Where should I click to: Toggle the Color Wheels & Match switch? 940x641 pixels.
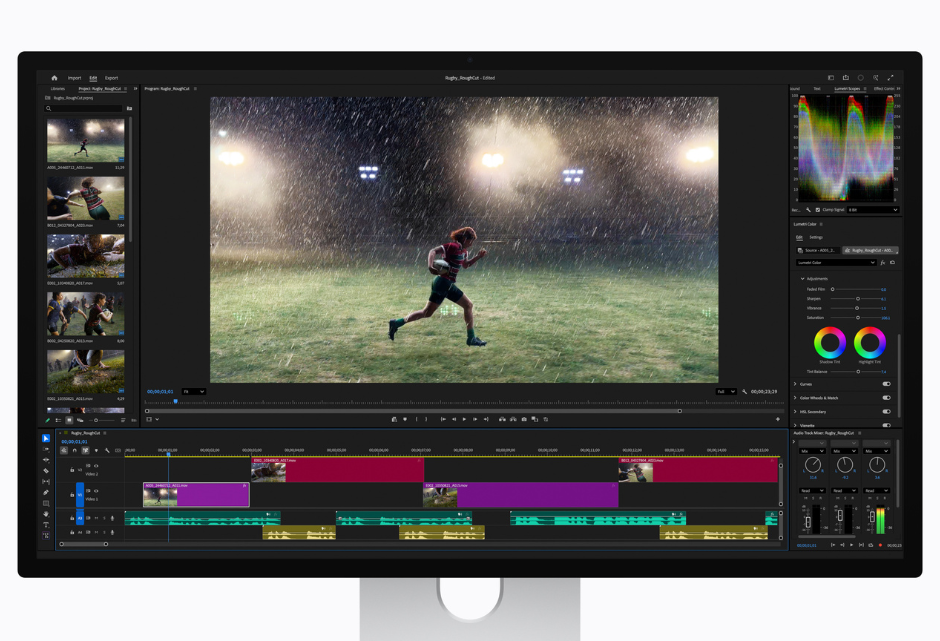point(886,398)
